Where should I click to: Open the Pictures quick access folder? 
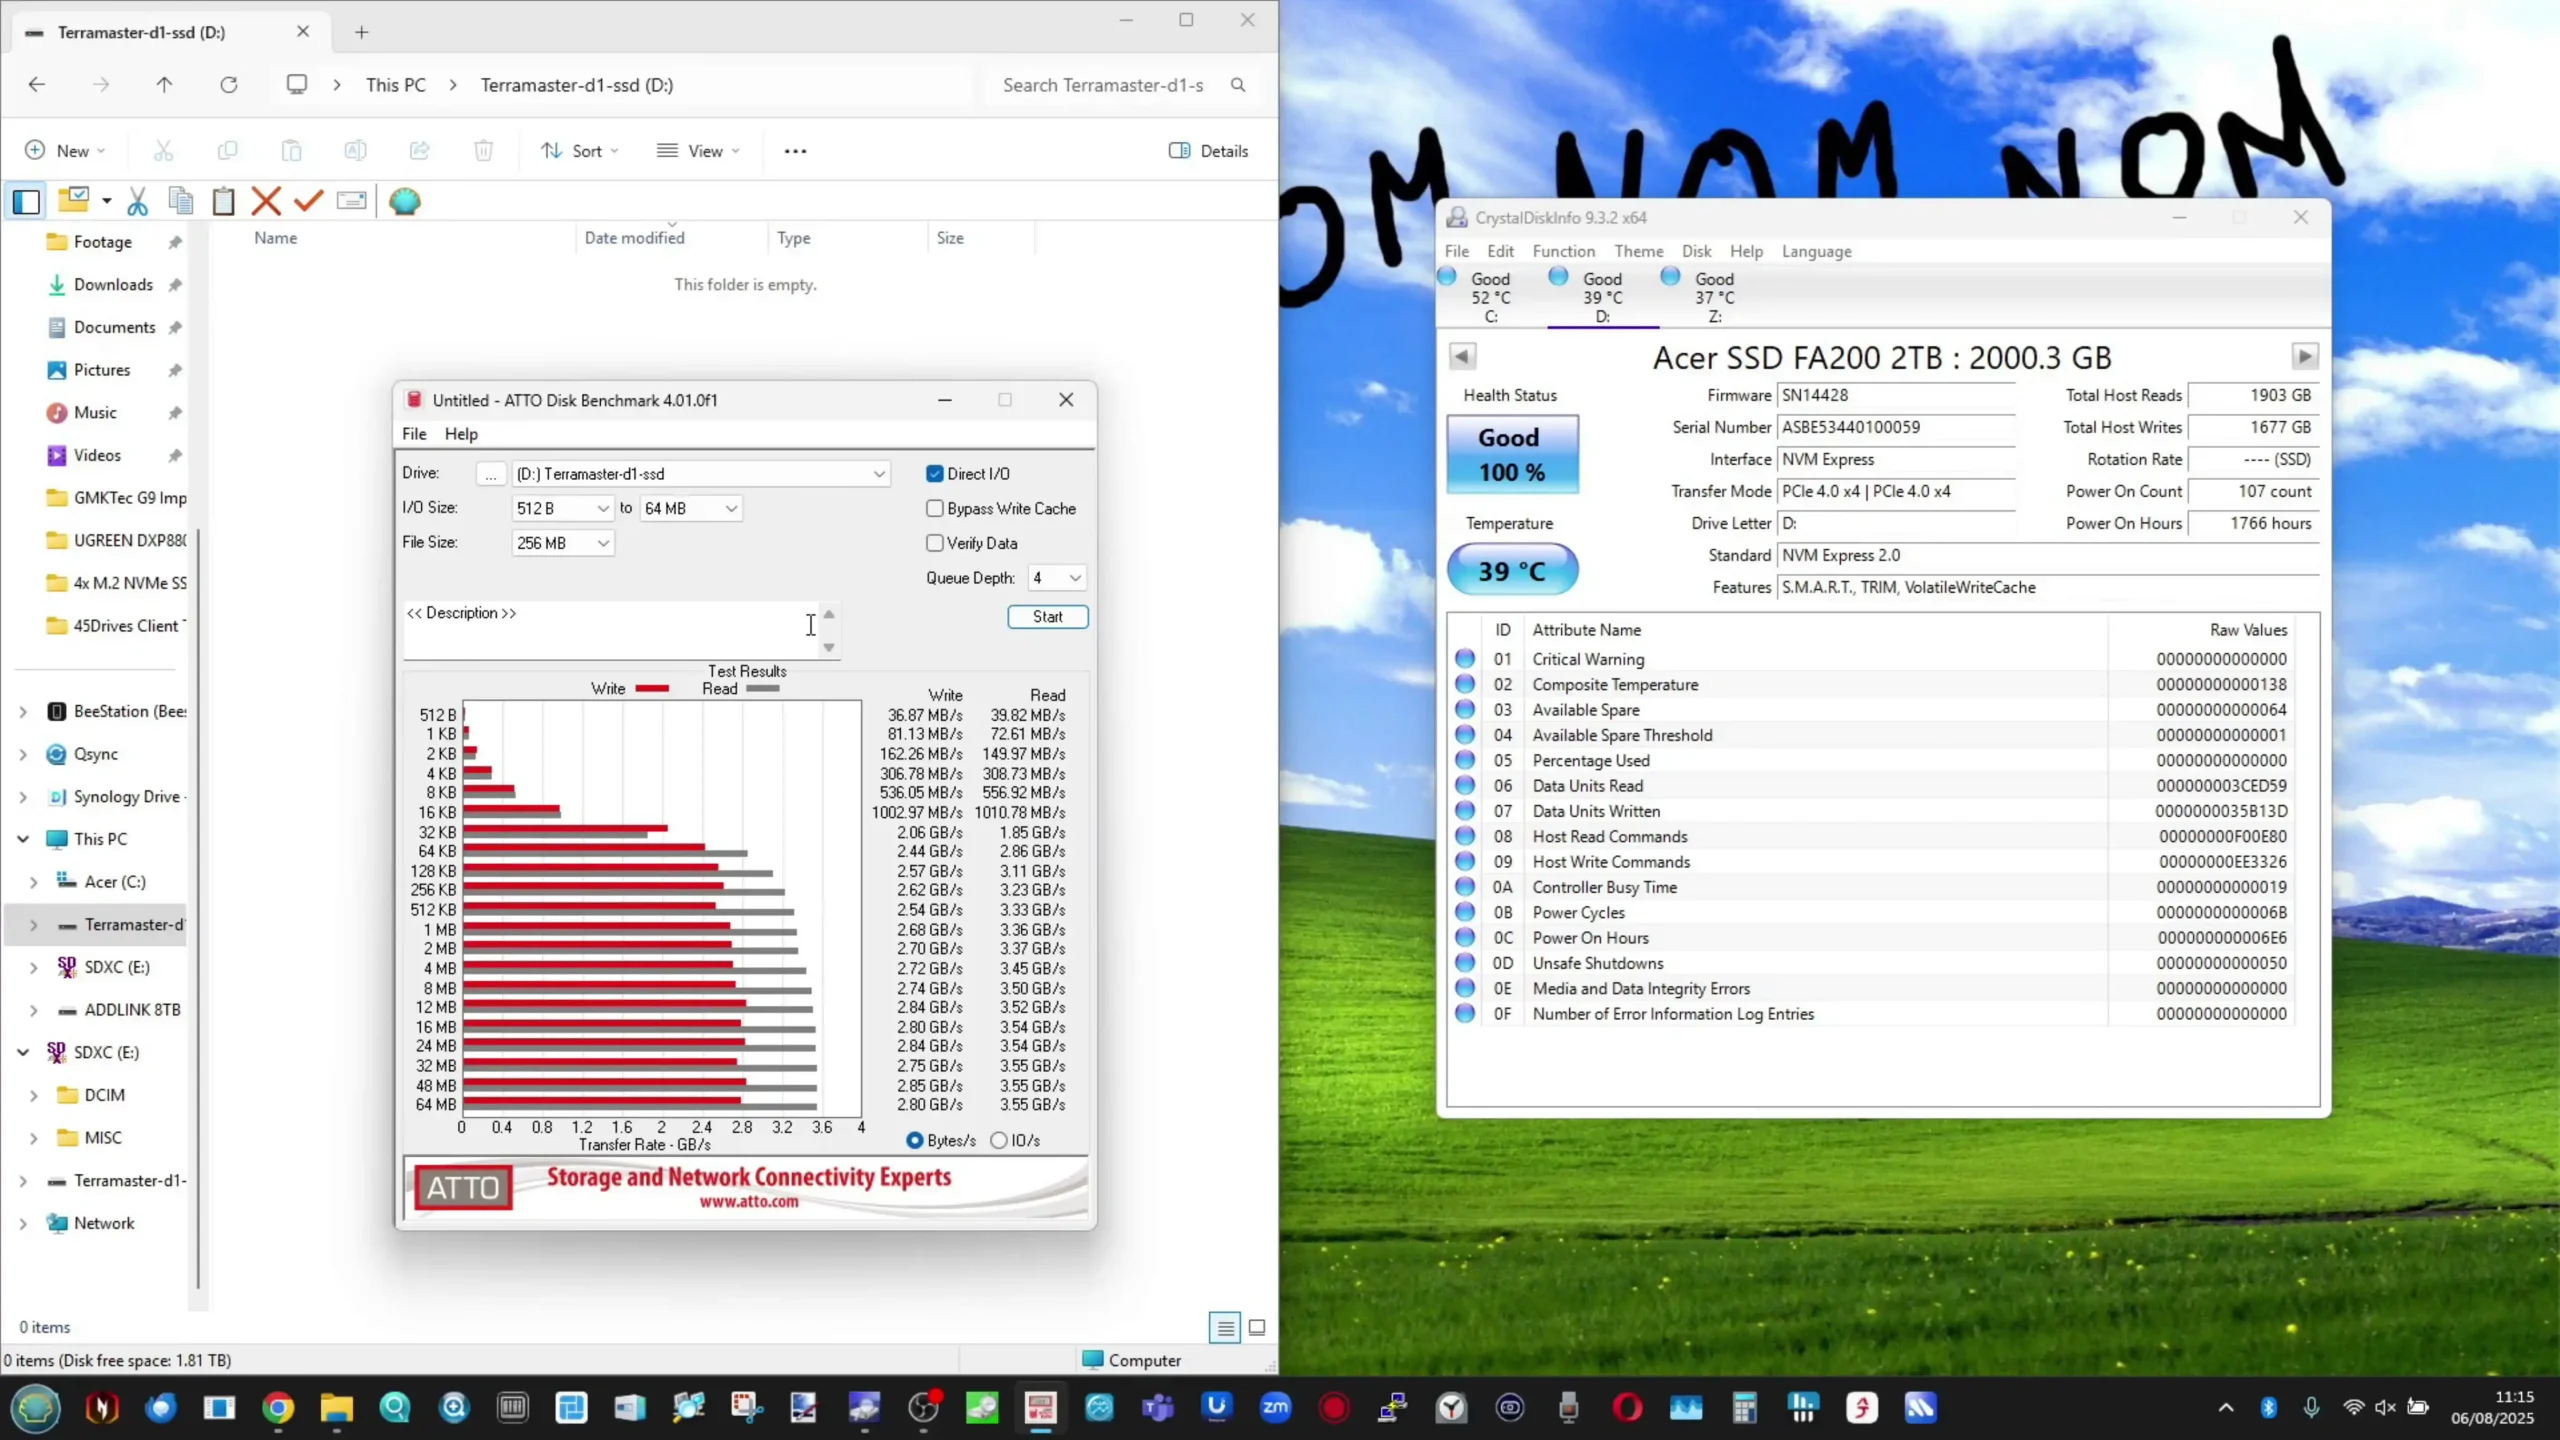[102, 370]
